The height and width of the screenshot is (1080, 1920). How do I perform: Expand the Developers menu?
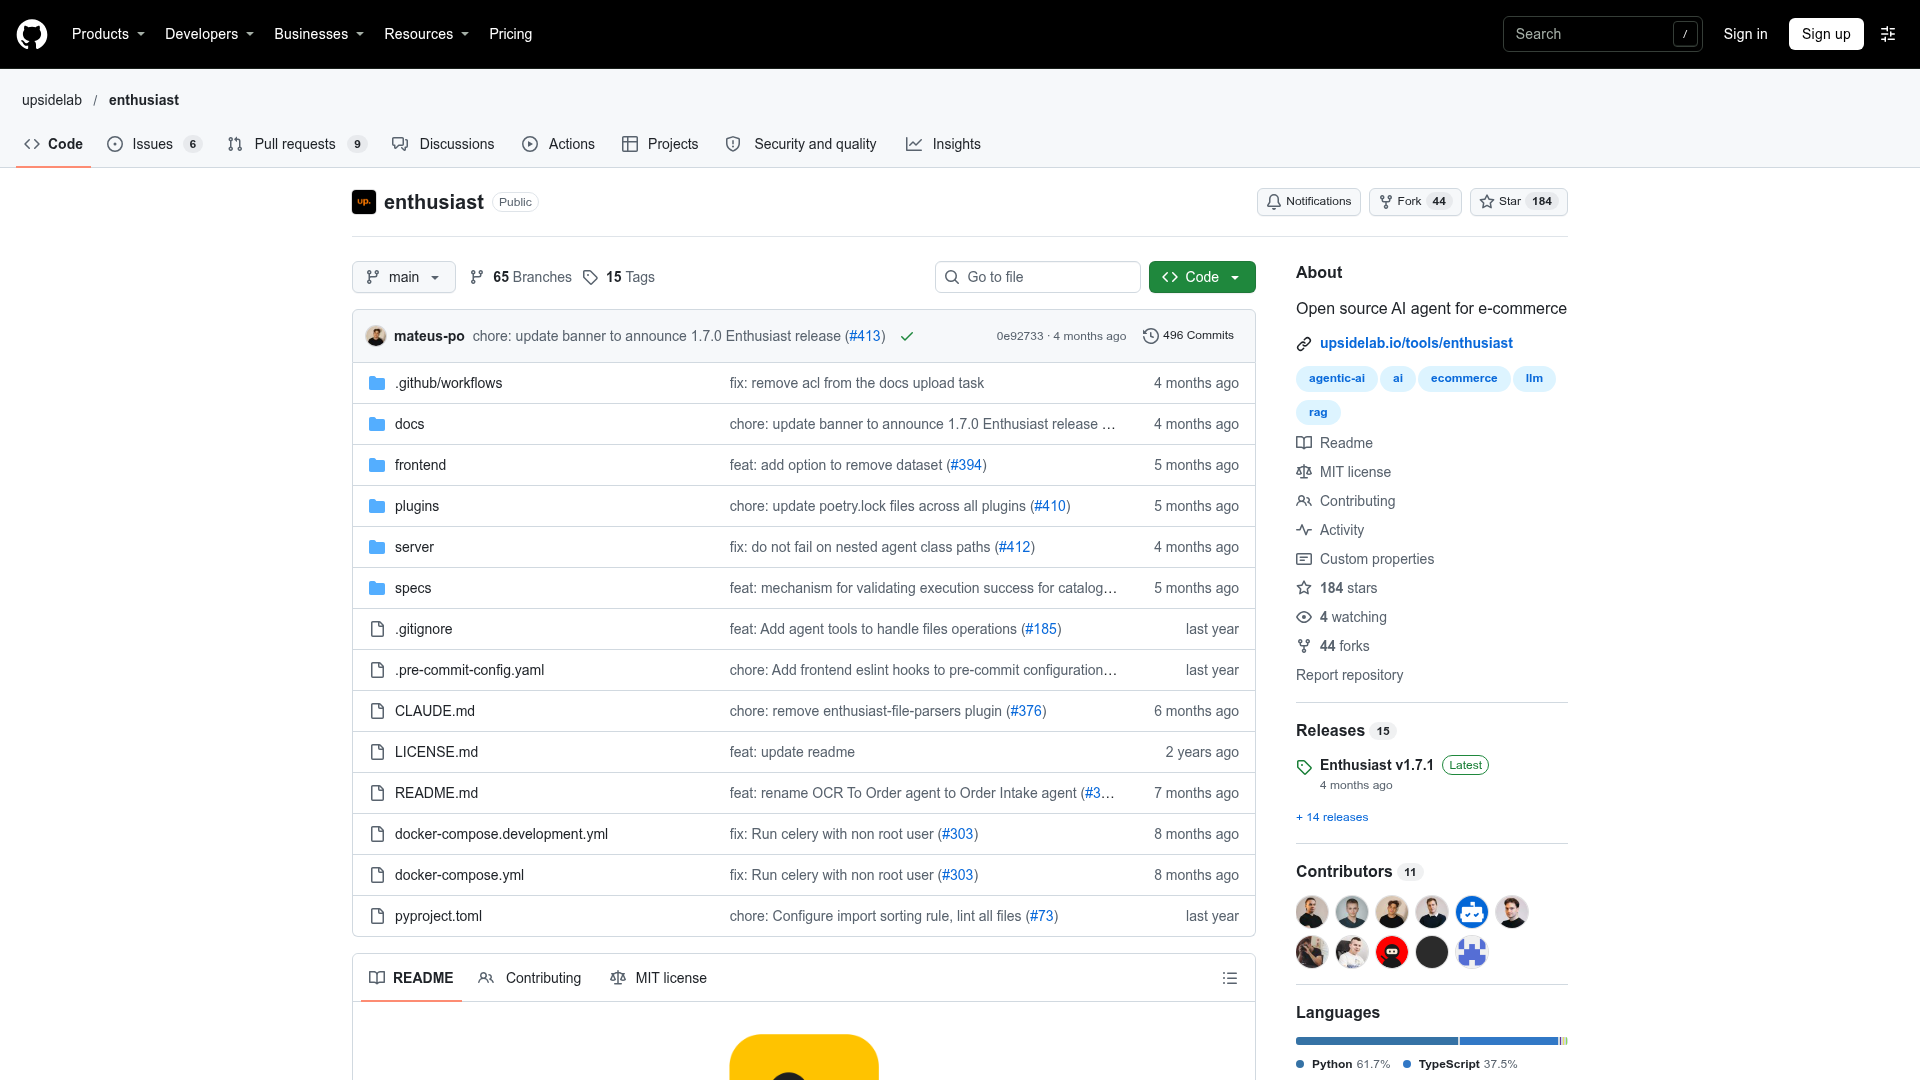coord(209,34)
